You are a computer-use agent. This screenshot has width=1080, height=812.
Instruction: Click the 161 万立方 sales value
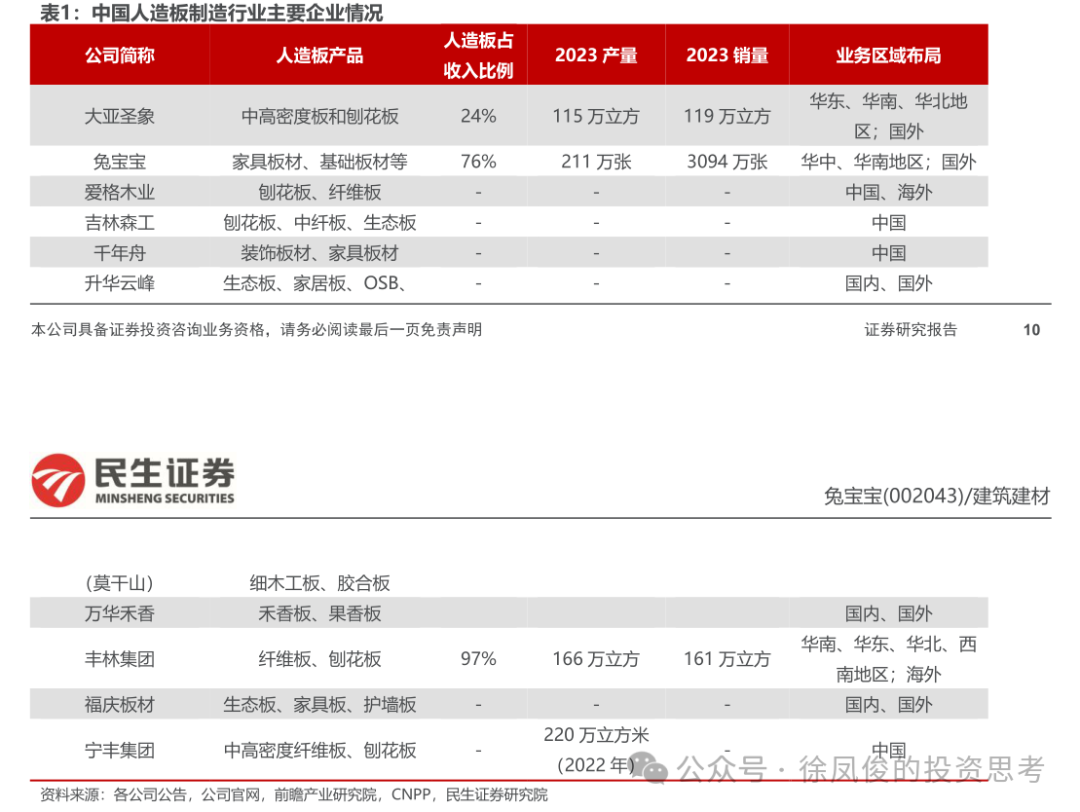(x=727, y=659)
